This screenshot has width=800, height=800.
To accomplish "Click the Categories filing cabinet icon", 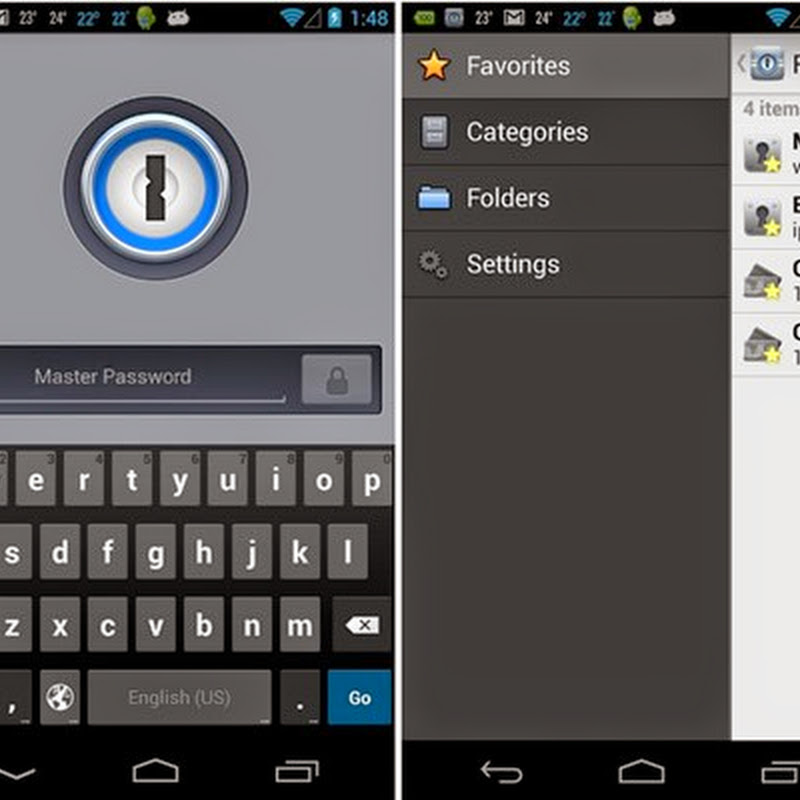I will click(434, 132).
